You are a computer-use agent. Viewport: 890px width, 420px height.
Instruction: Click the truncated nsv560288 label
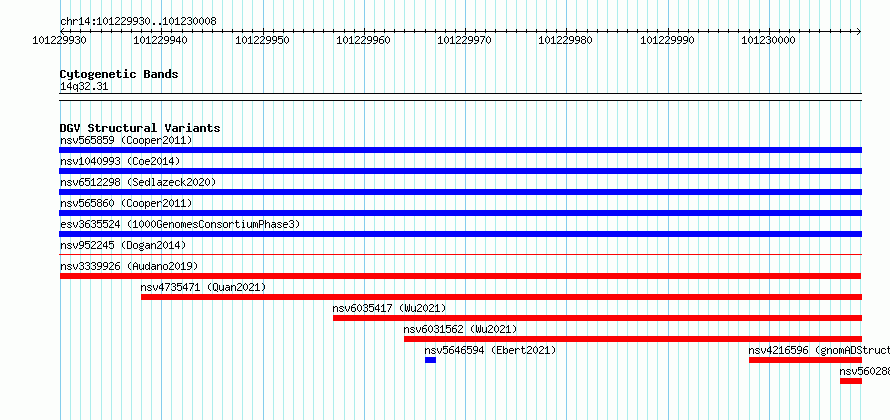[x=864, y=371]
